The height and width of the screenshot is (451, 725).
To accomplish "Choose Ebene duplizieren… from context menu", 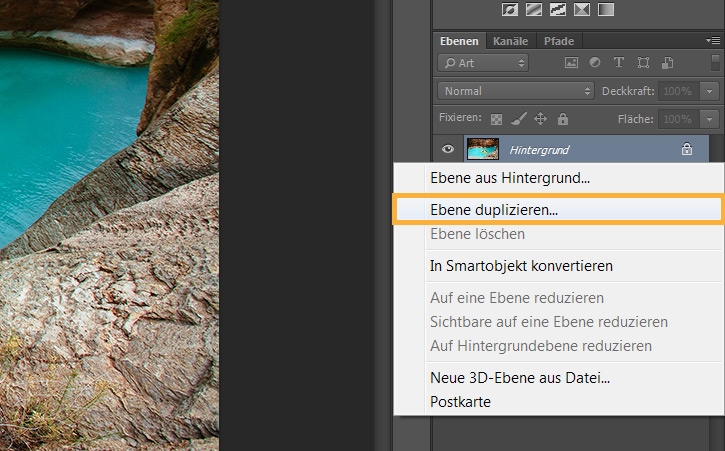I will coord(559,210).
